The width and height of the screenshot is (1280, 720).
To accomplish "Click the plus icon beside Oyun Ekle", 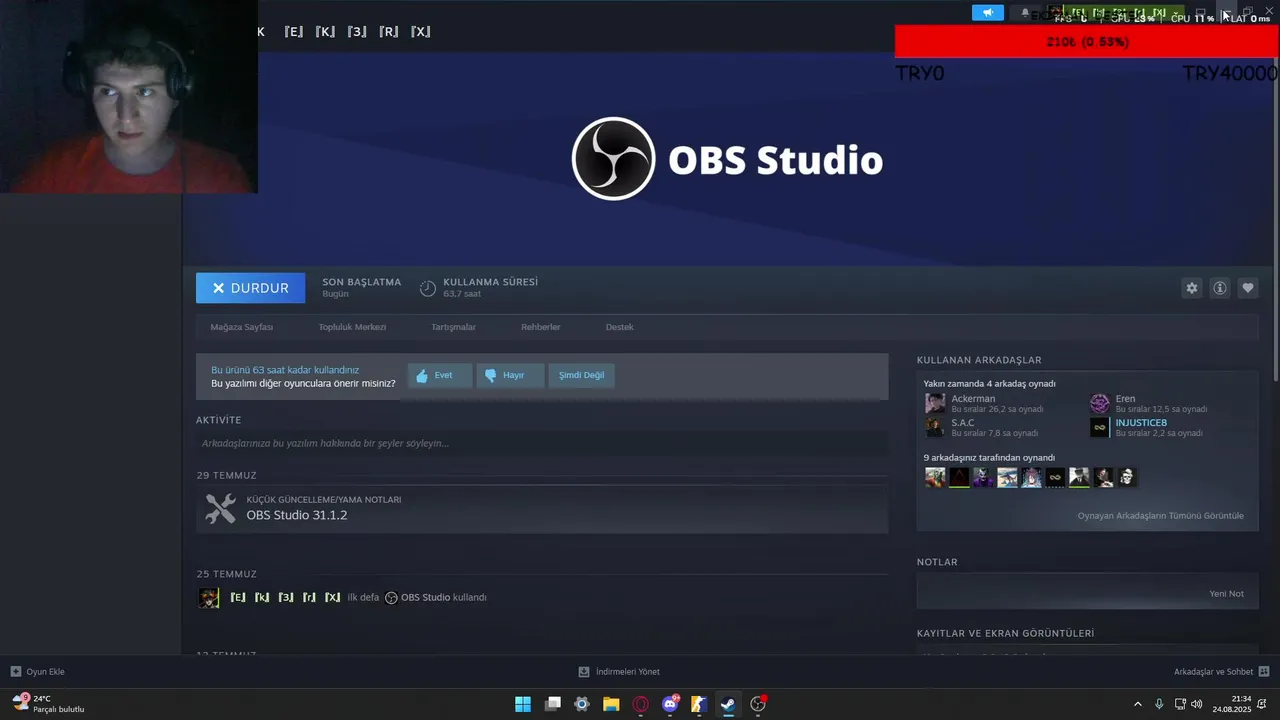I will pos(16,672).
